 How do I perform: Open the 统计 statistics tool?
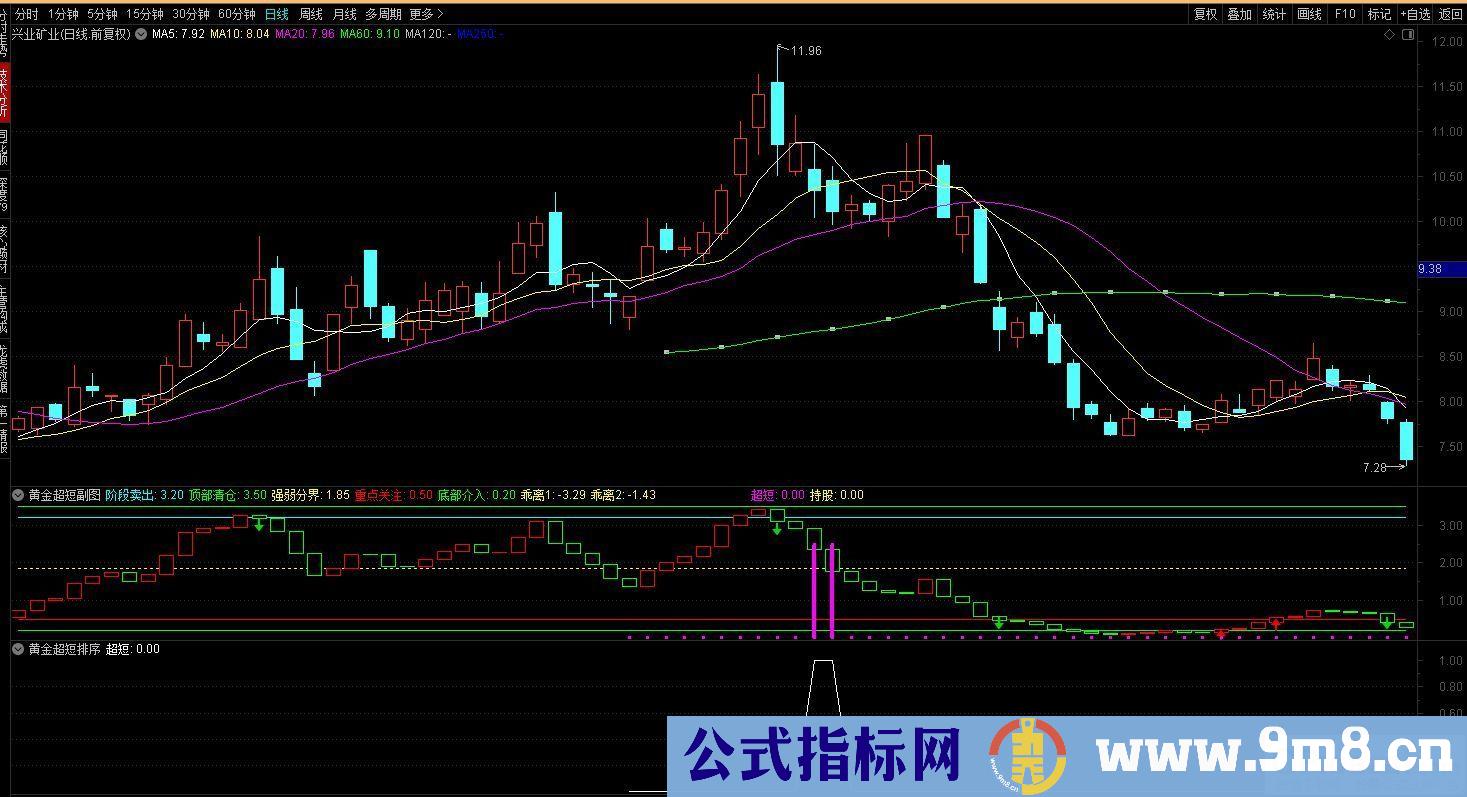[x=1274, y=14]
